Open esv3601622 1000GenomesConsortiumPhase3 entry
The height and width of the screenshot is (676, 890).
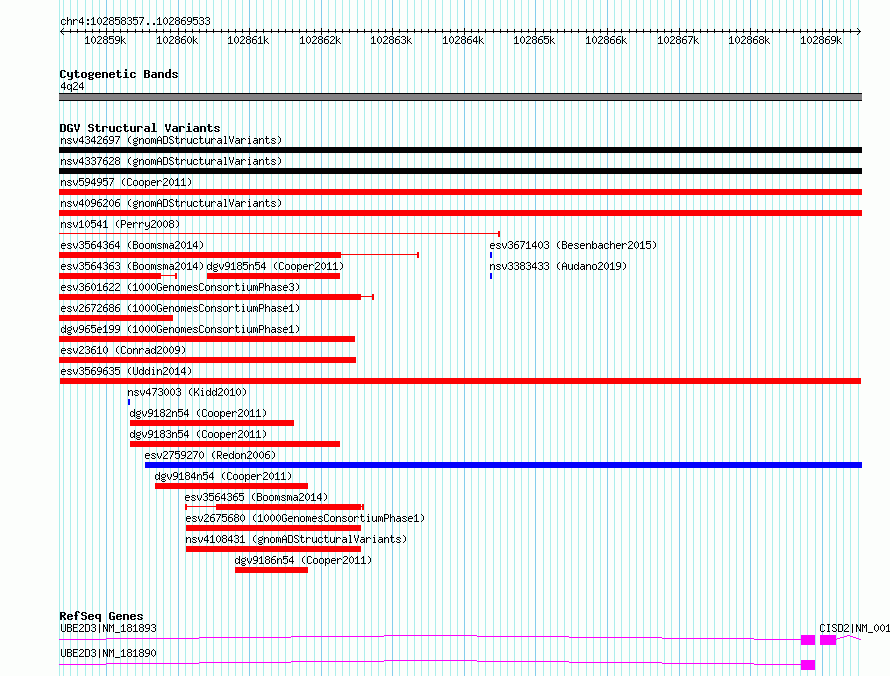[180, 287]
